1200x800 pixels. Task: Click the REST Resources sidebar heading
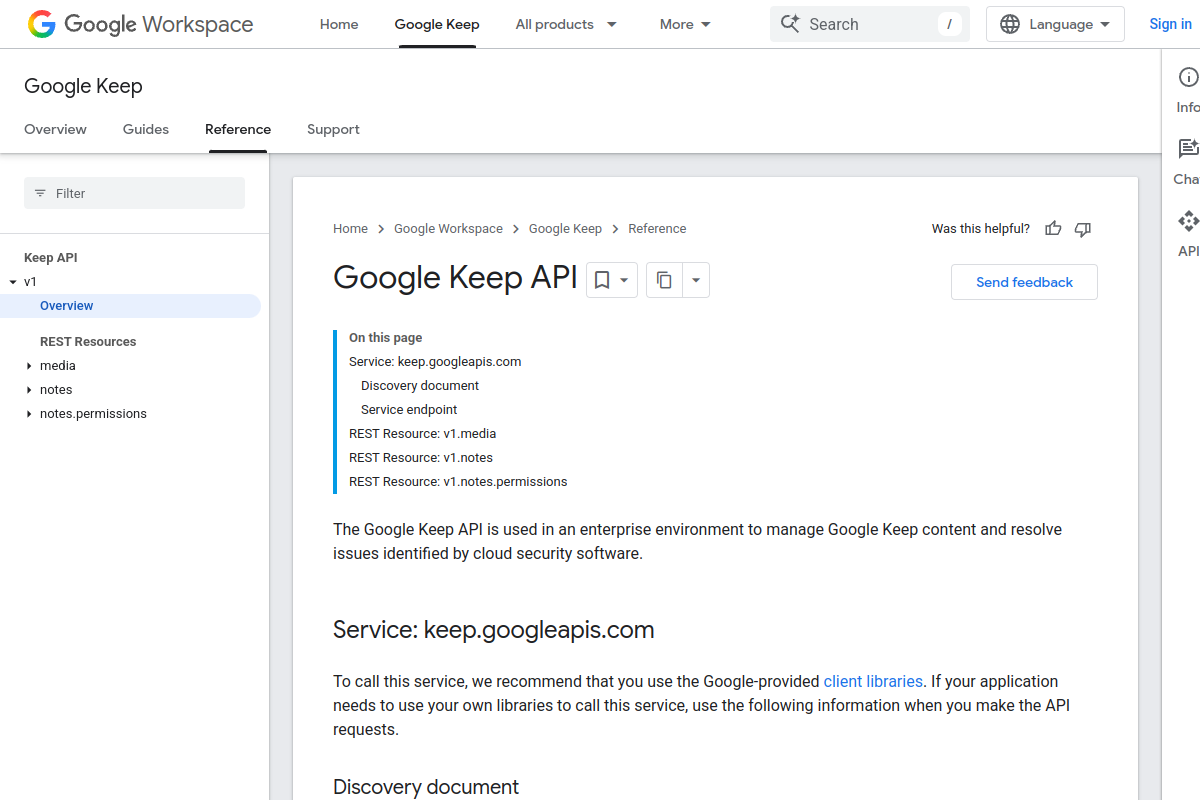[88, 342]
